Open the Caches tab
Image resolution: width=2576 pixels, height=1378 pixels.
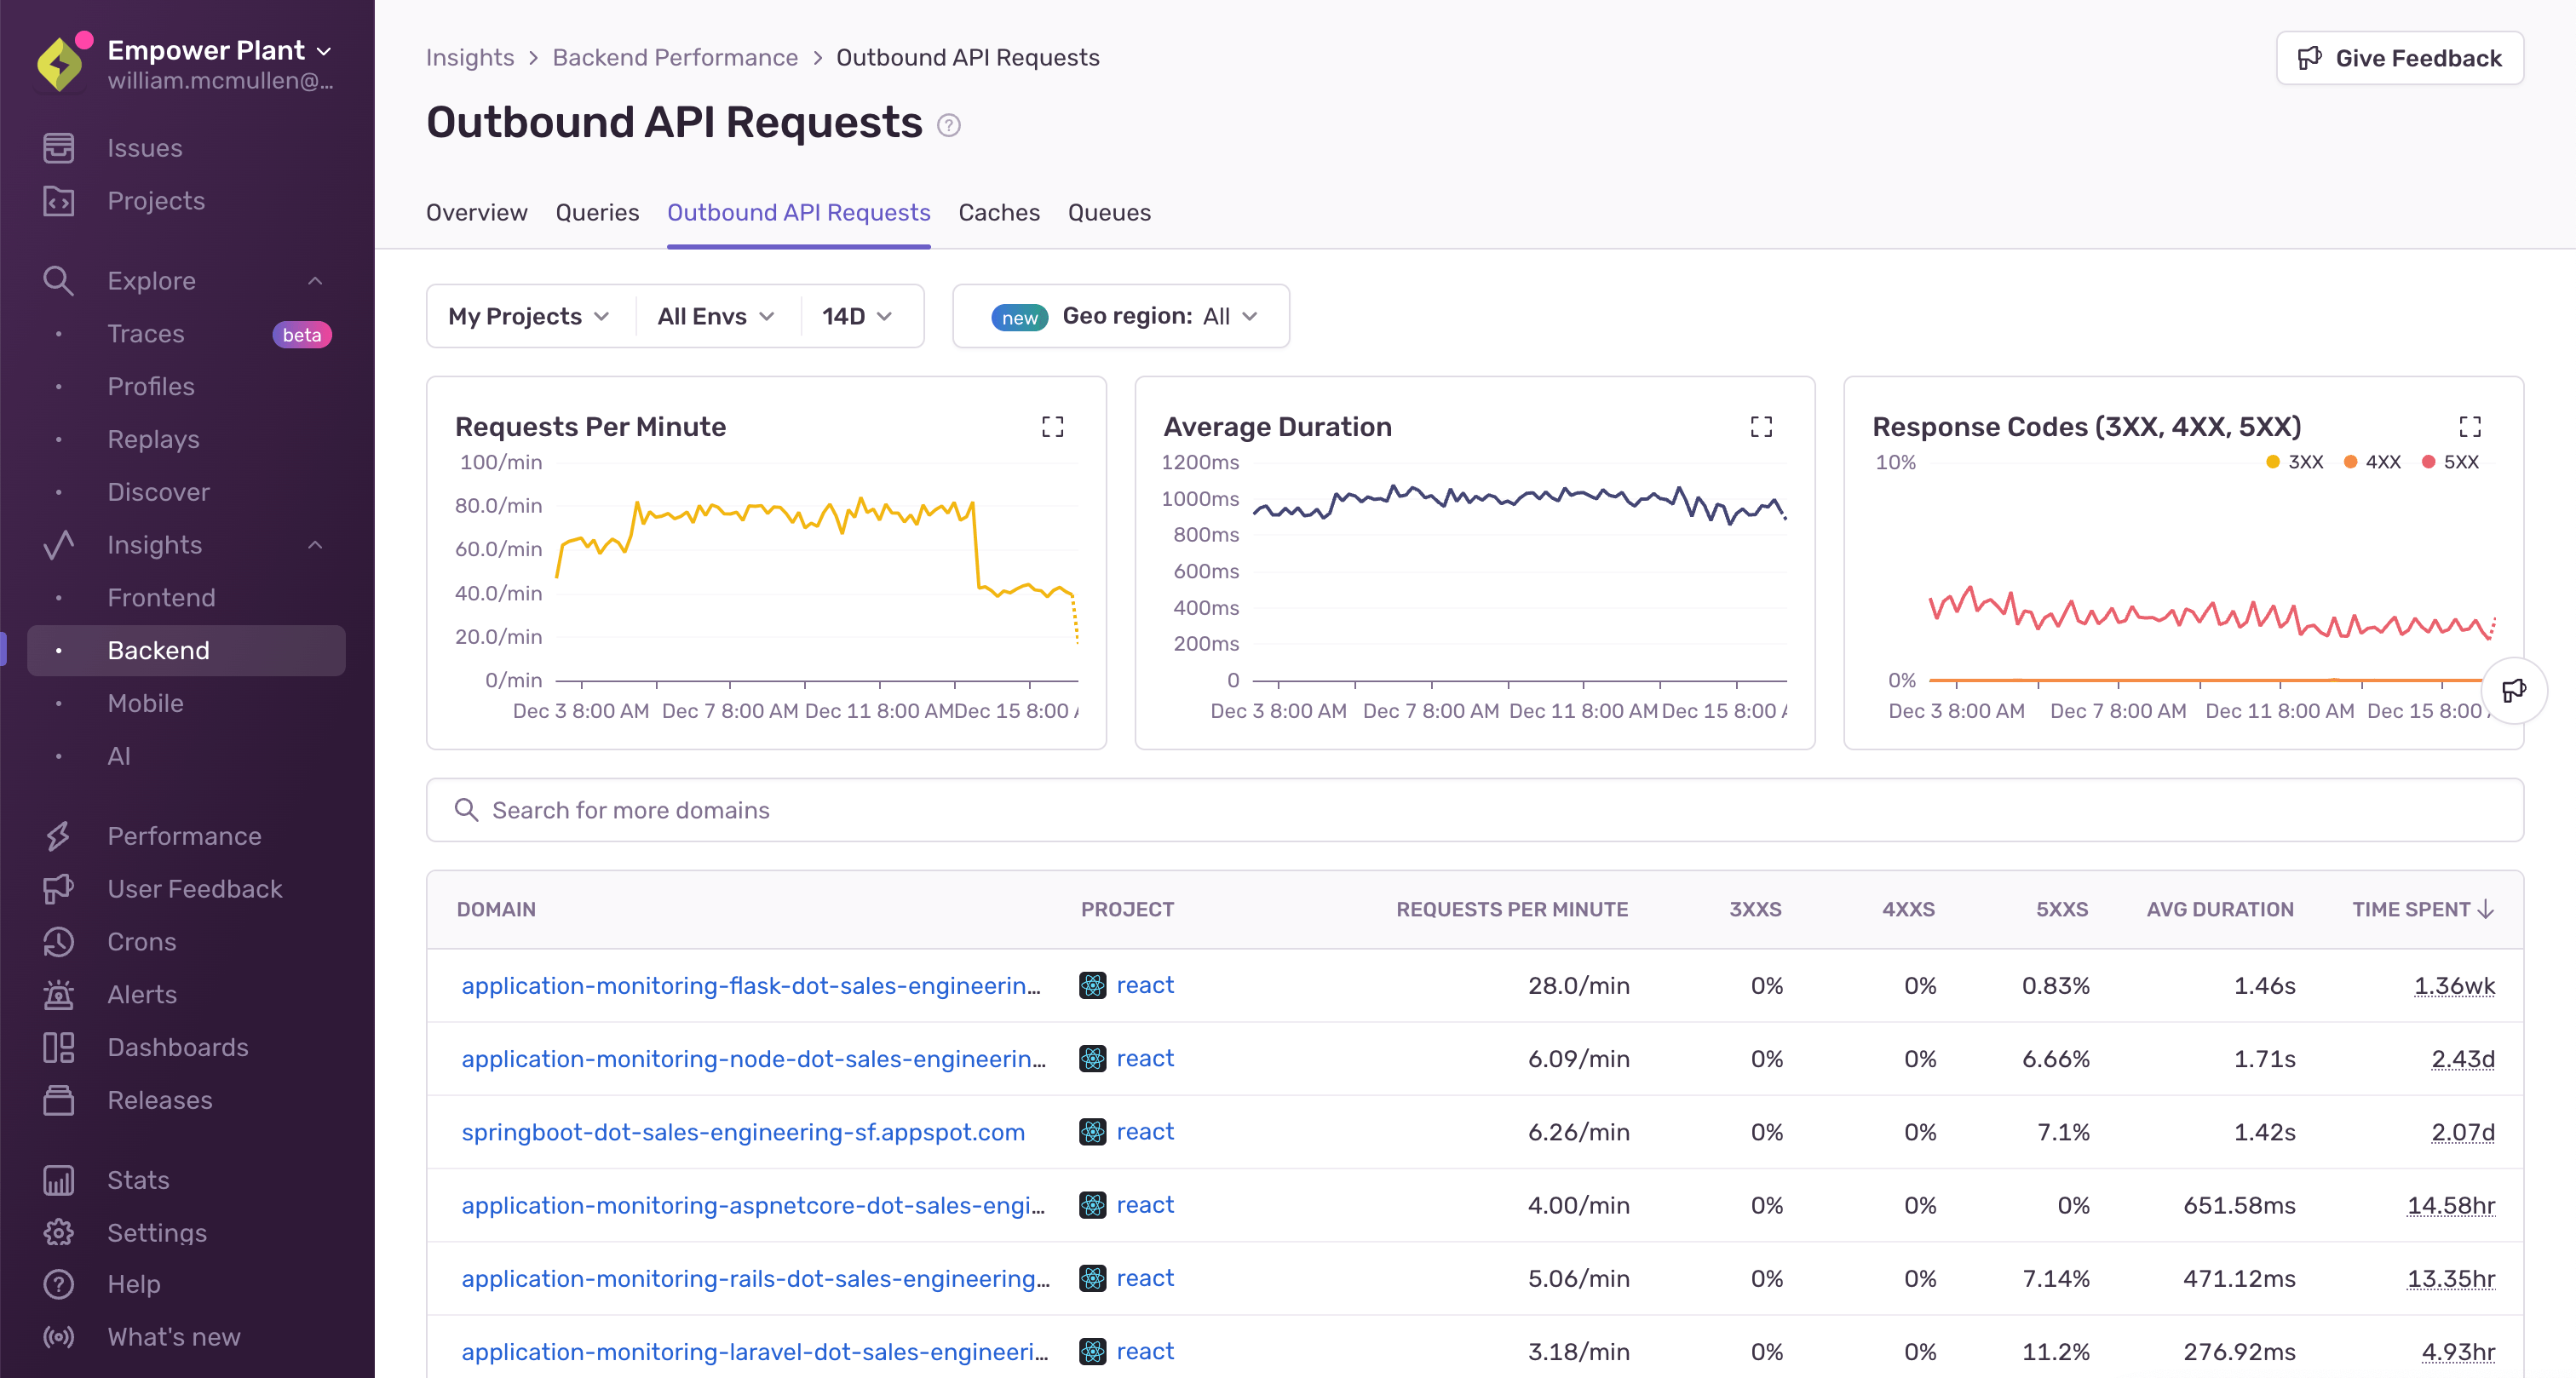[998, 212]
